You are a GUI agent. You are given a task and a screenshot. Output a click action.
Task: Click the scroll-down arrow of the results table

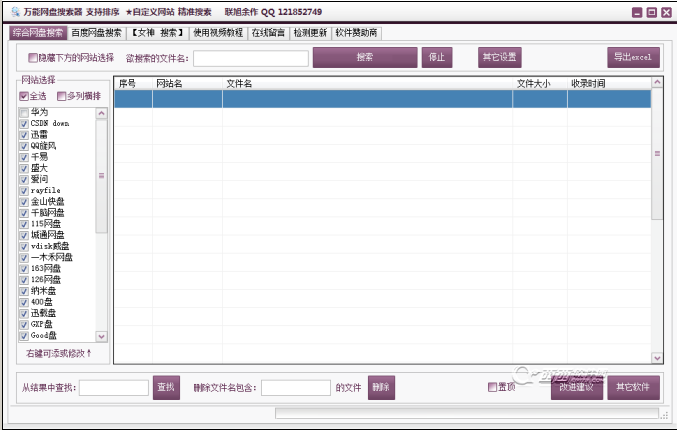657,357
